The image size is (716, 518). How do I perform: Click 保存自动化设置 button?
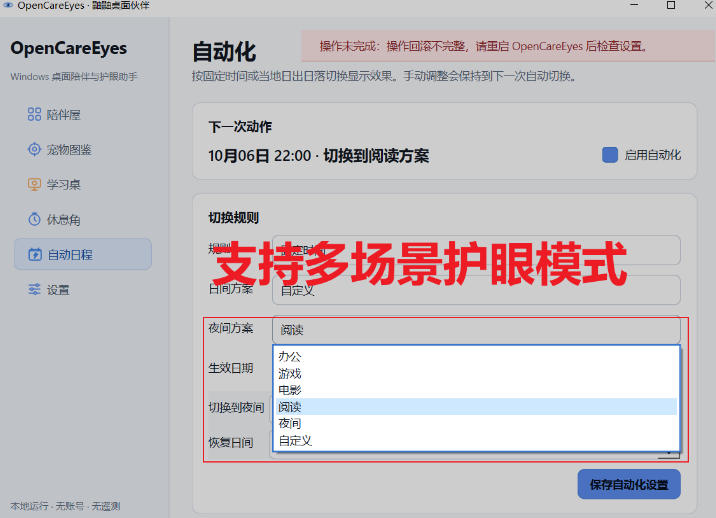tap(629, 484)
